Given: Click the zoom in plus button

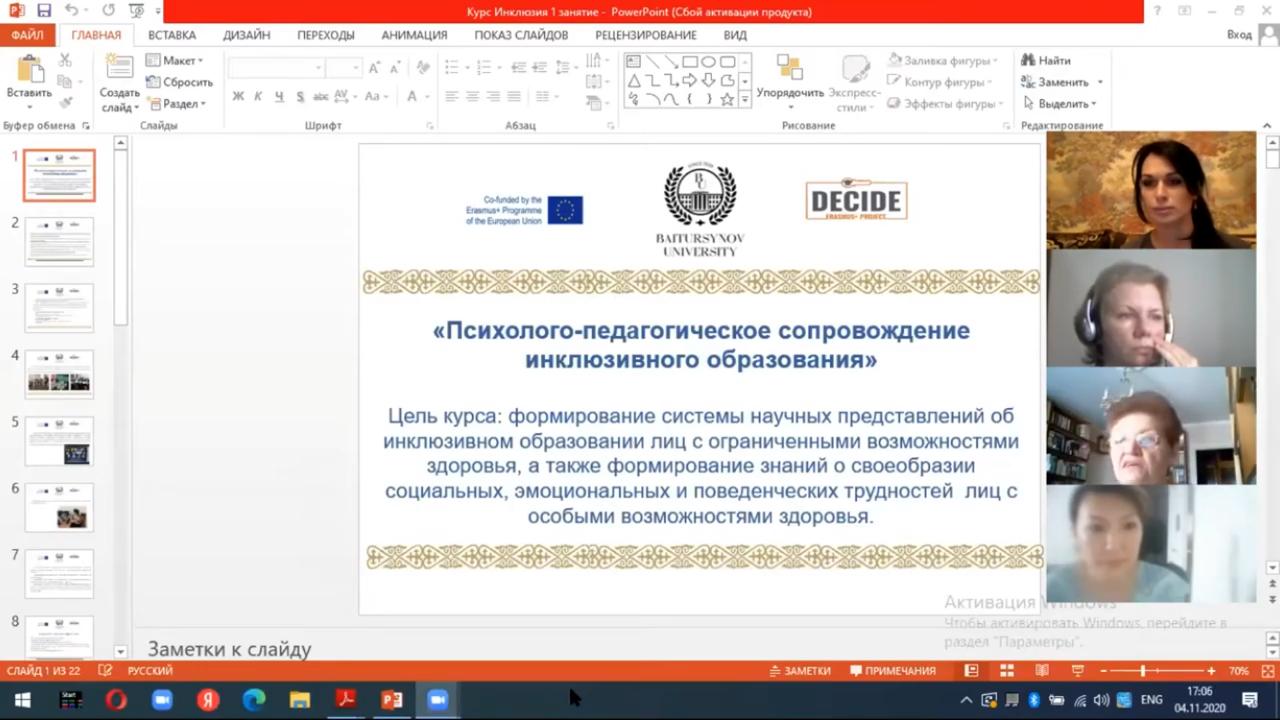Looking at the screenshot, I should click(x=1211, y=671).
